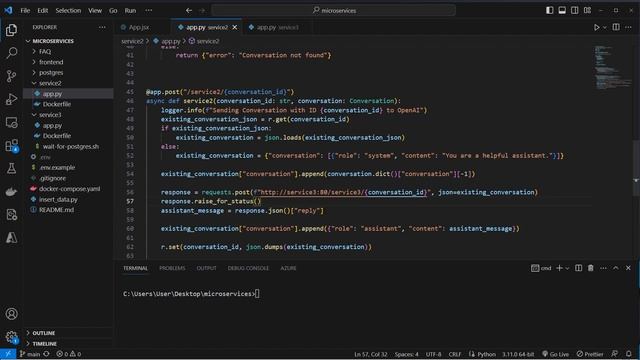The width and height of the screenshot is (640, 360).
Task: Open the File menu
Action: [x=25, y=11]
